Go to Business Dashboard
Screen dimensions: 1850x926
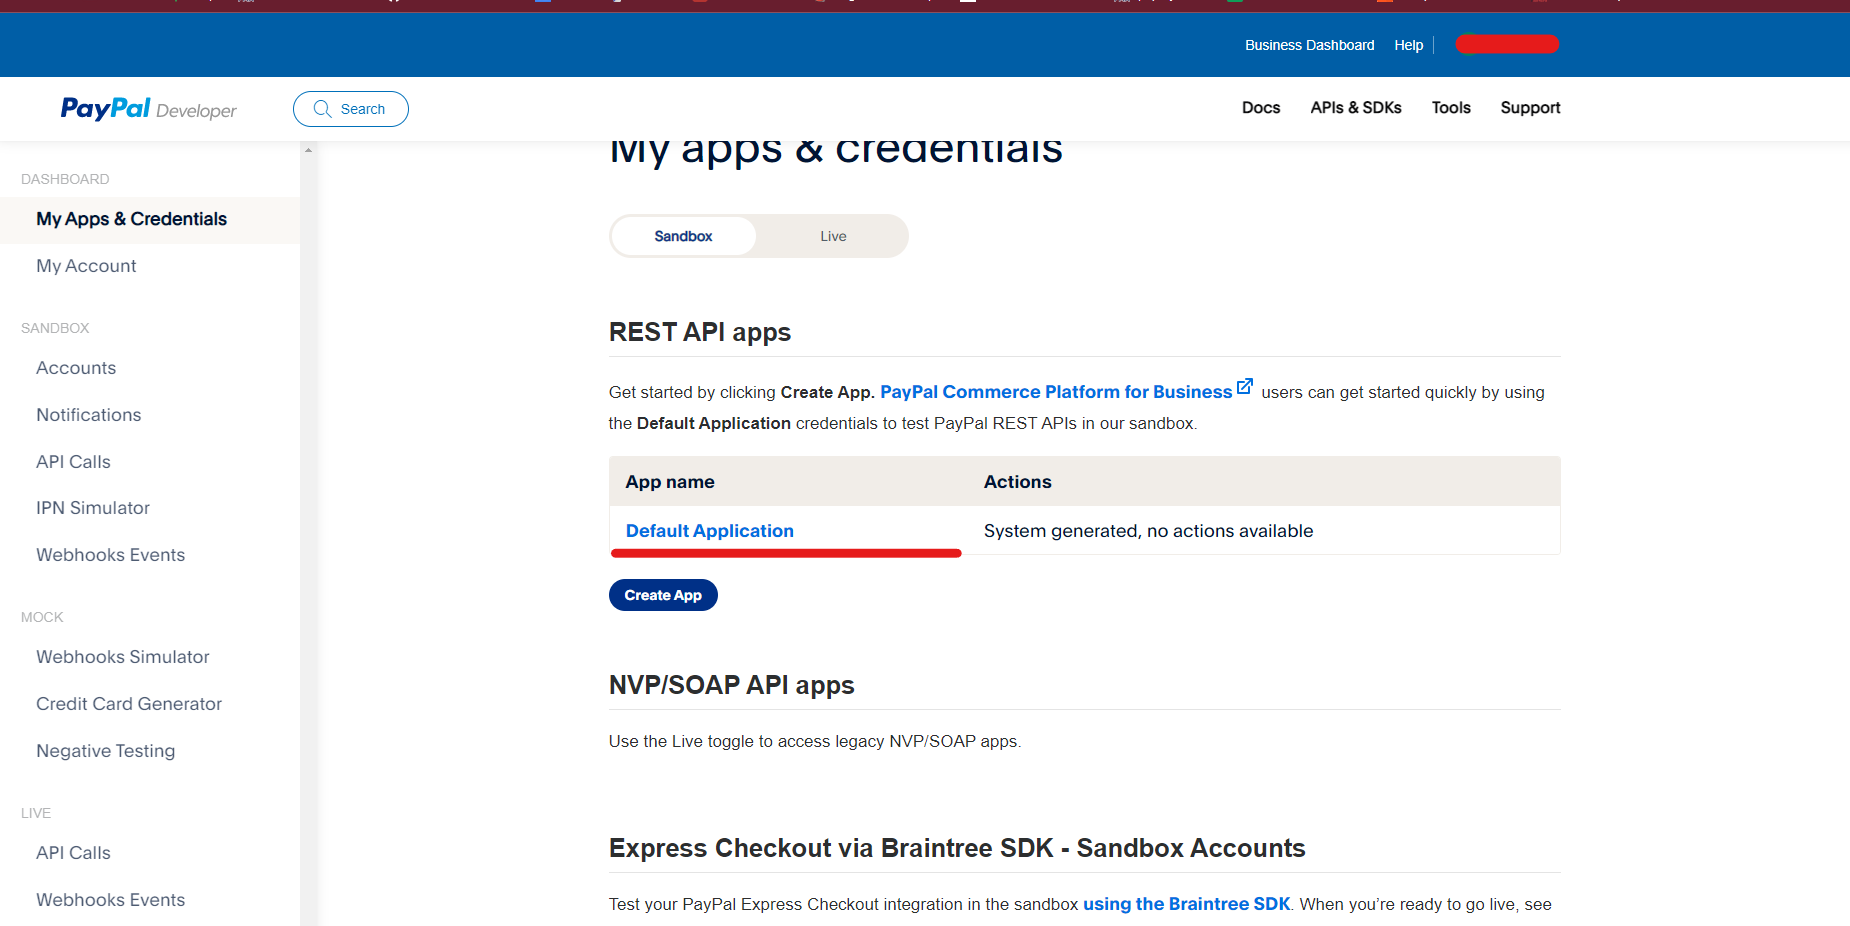1309,45
